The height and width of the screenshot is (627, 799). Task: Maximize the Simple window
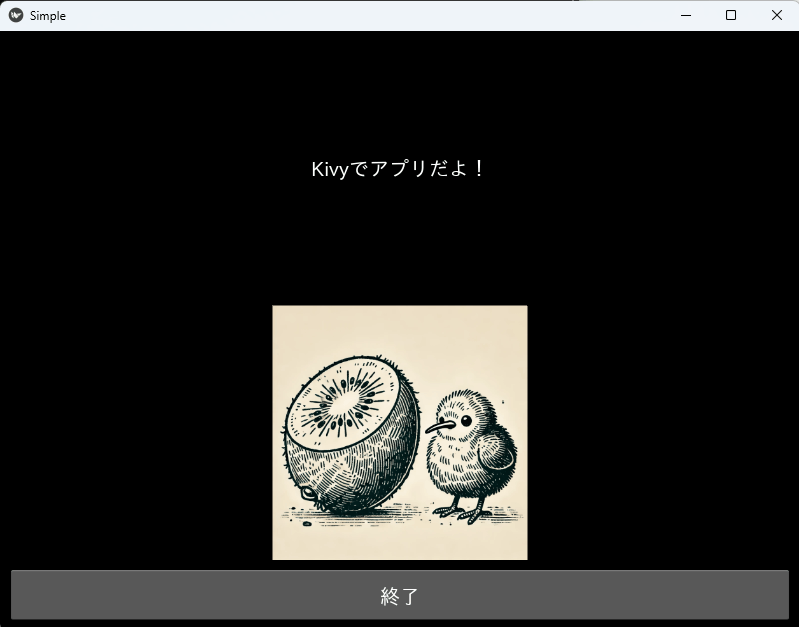point(731,15)
